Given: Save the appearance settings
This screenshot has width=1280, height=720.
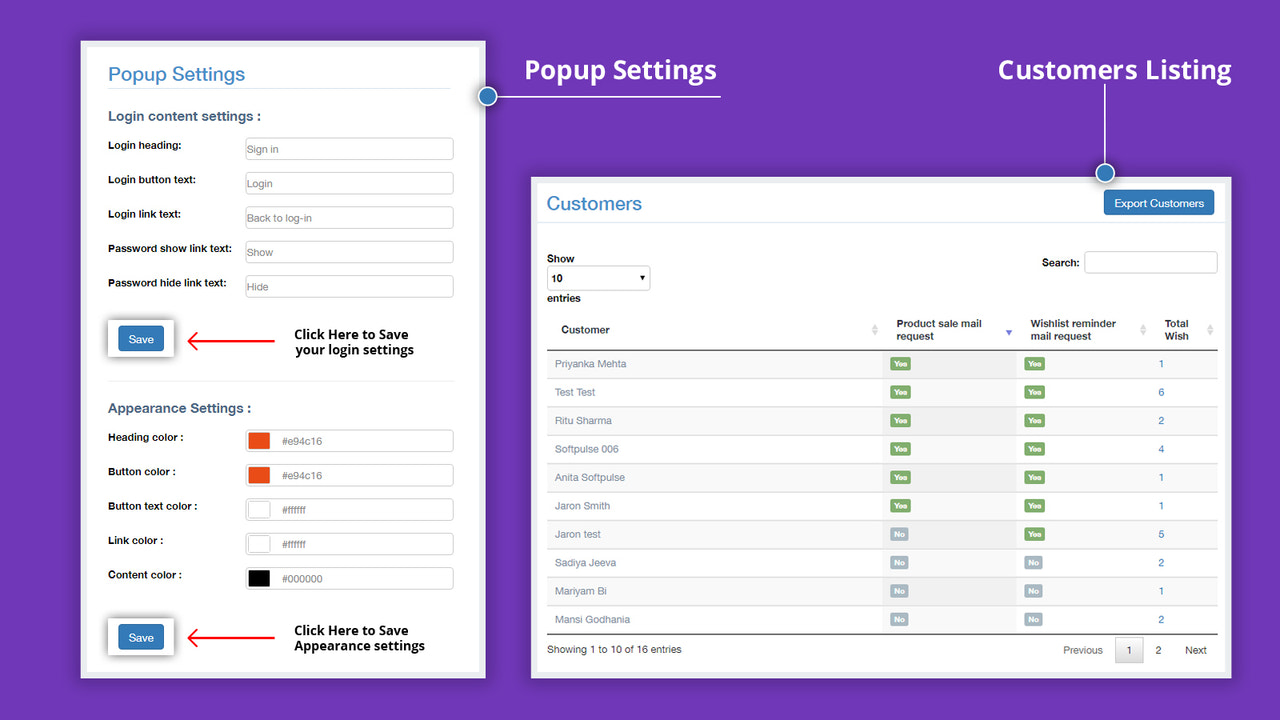Looking at the screenshot, I should click(x=140, y=637).
